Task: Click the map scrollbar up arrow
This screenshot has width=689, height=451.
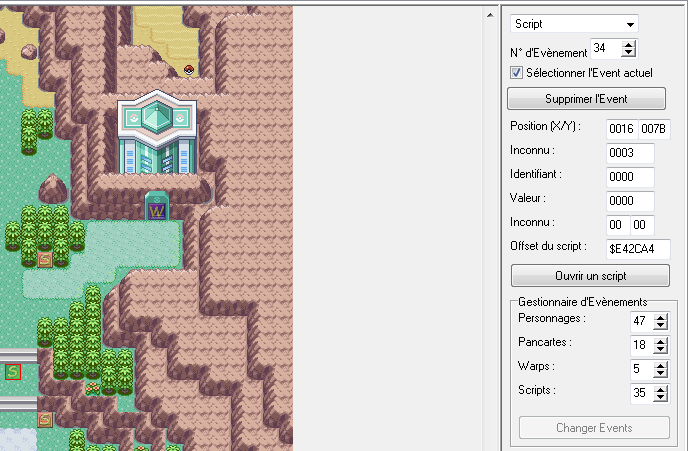Action: click(490, 15)
